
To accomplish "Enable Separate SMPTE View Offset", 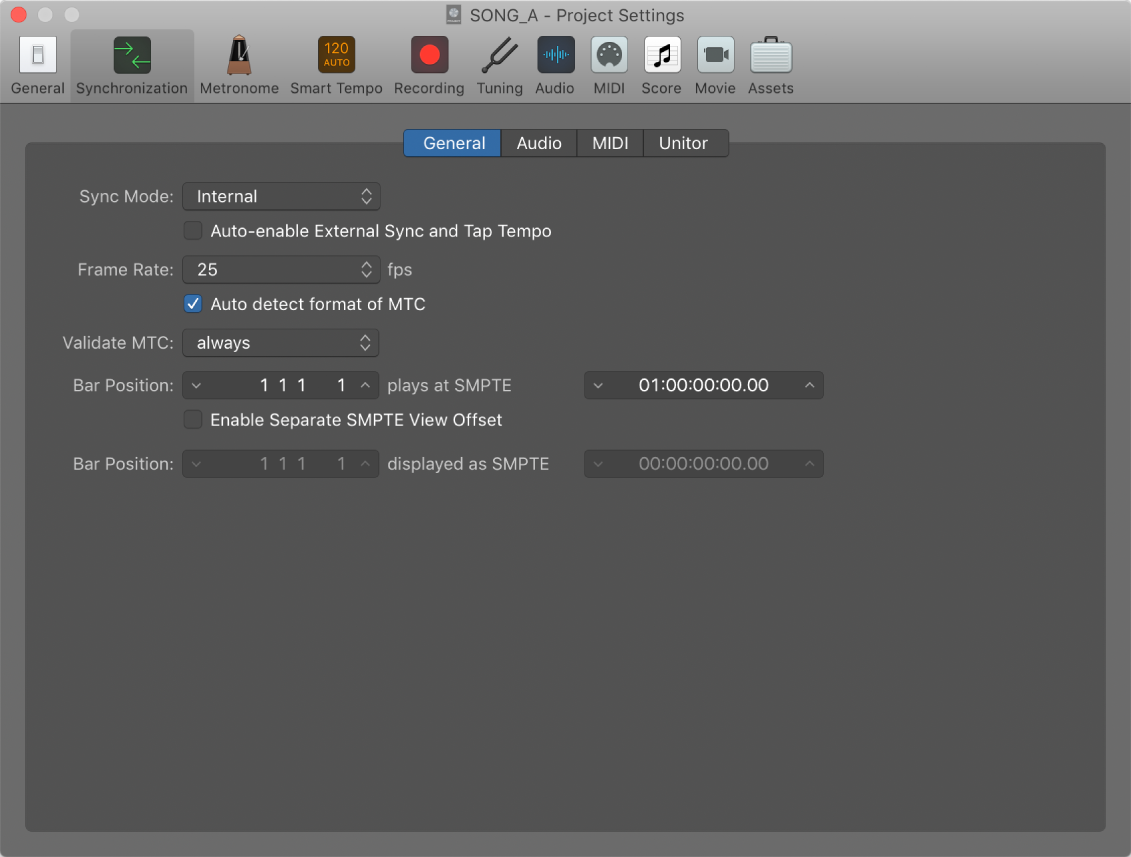I will pos(193,419).
